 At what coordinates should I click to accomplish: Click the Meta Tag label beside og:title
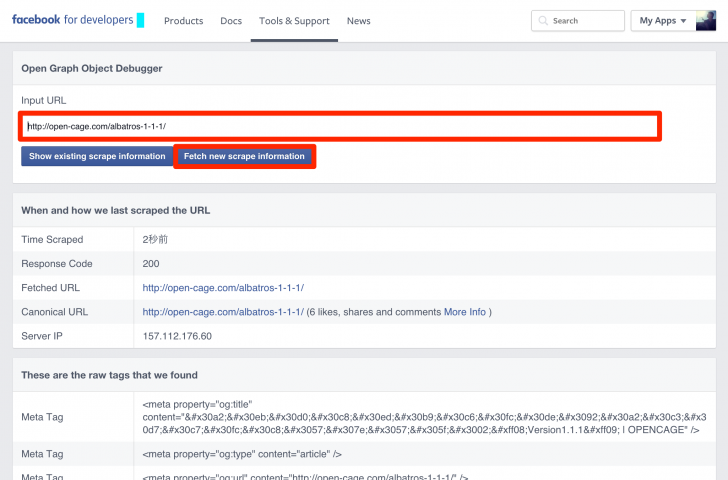click(42, 417)
